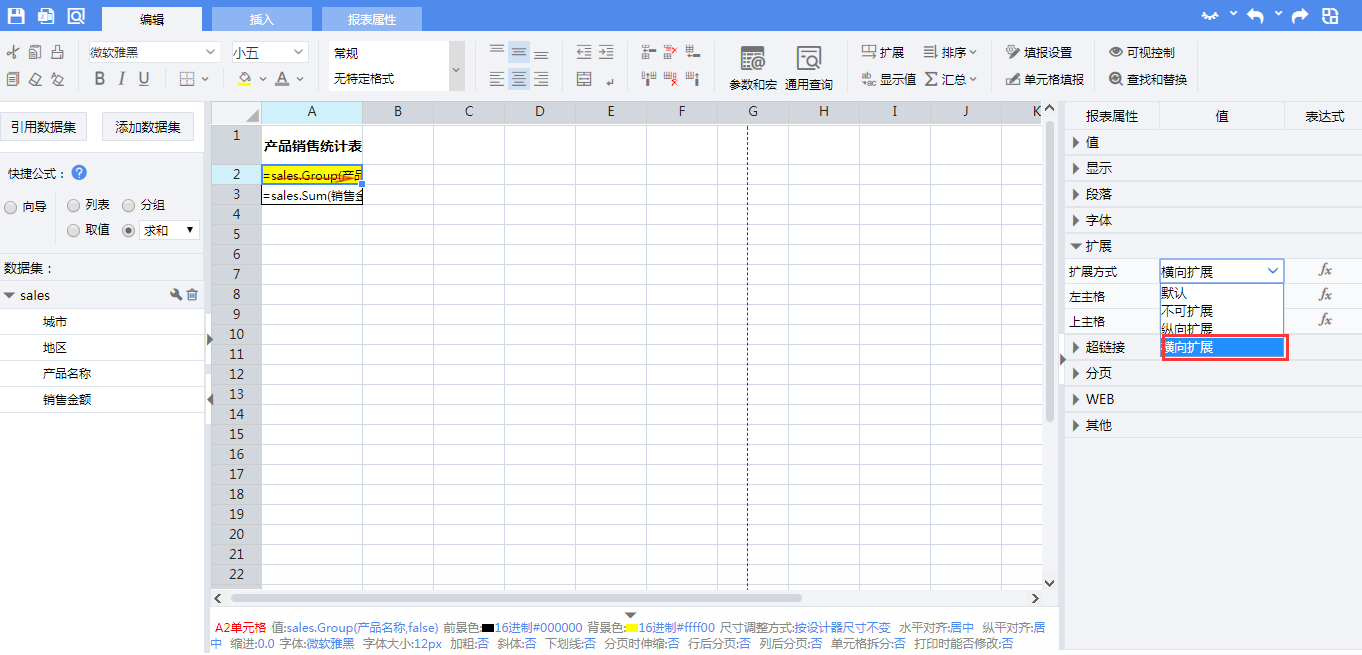Click the 引用数据集 button

44,127
